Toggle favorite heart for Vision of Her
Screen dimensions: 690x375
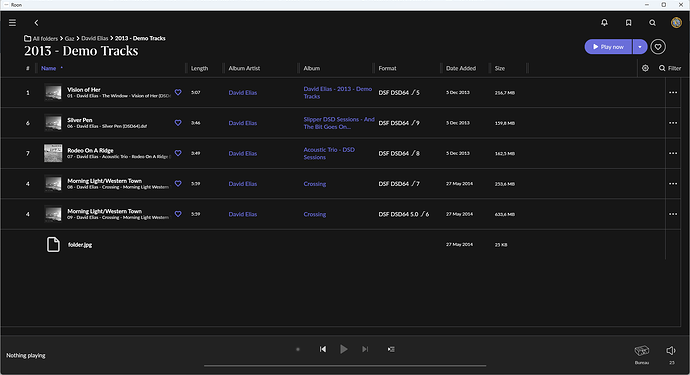[x=178, y=92]
